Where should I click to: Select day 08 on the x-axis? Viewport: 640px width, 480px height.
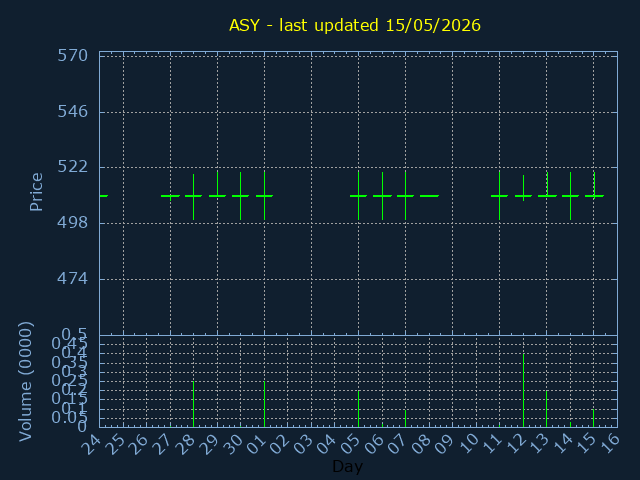click(421, 443)
